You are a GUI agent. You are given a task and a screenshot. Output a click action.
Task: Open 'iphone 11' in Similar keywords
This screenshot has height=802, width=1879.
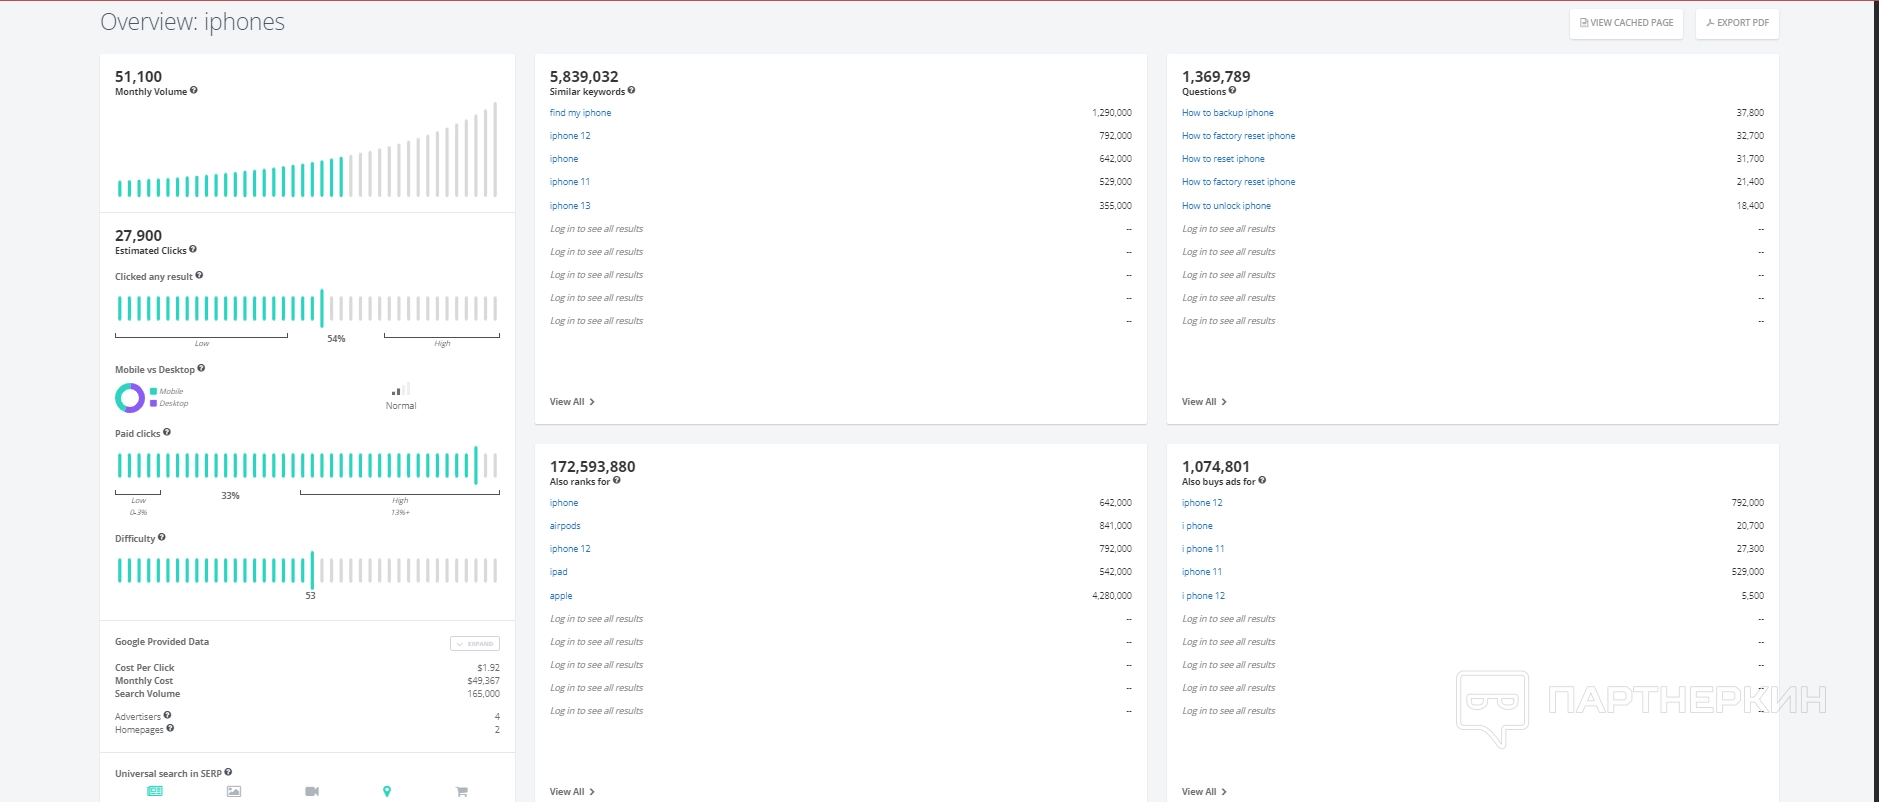[570, 182]
